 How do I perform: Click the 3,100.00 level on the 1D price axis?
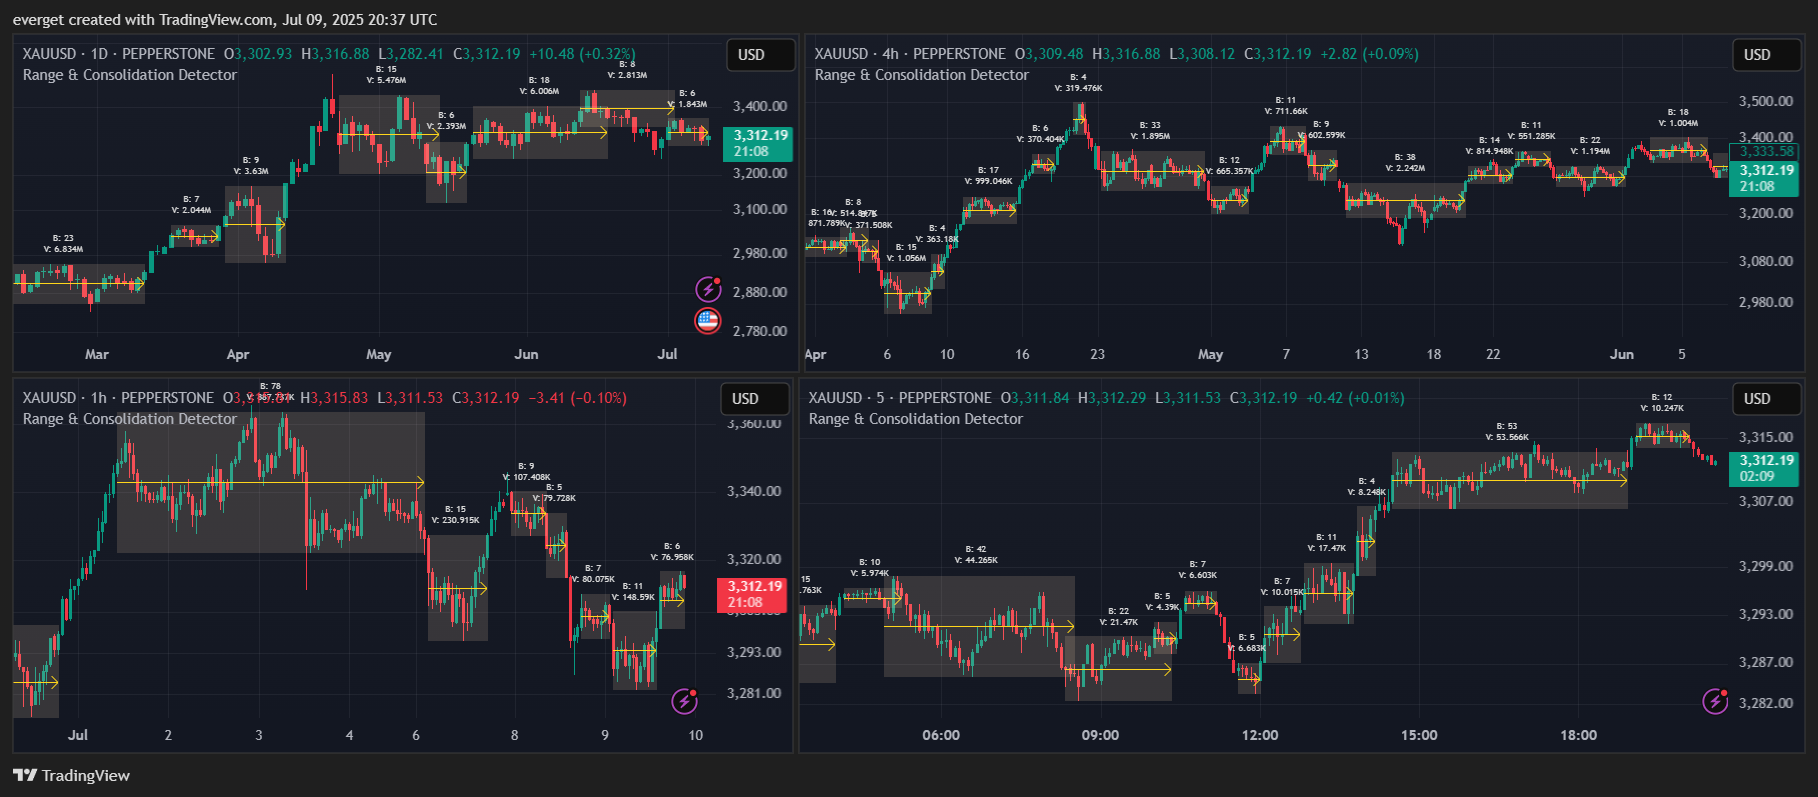pos(760,209)
